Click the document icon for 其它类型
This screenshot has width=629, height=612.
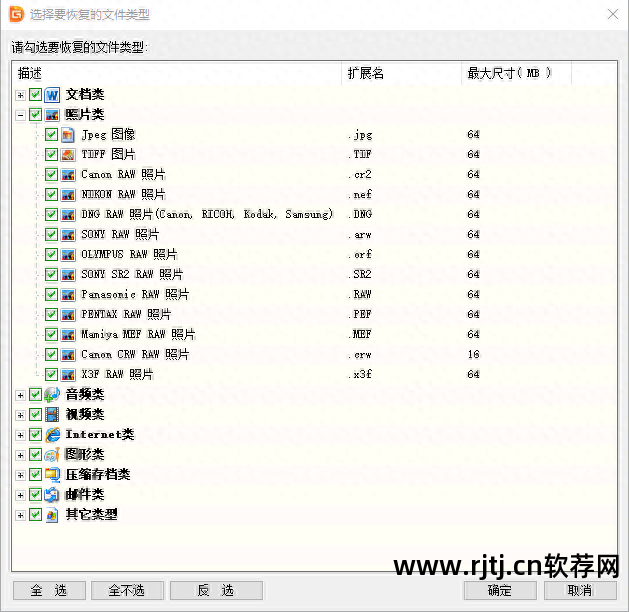pyautogui.click(x=52, y=515)
